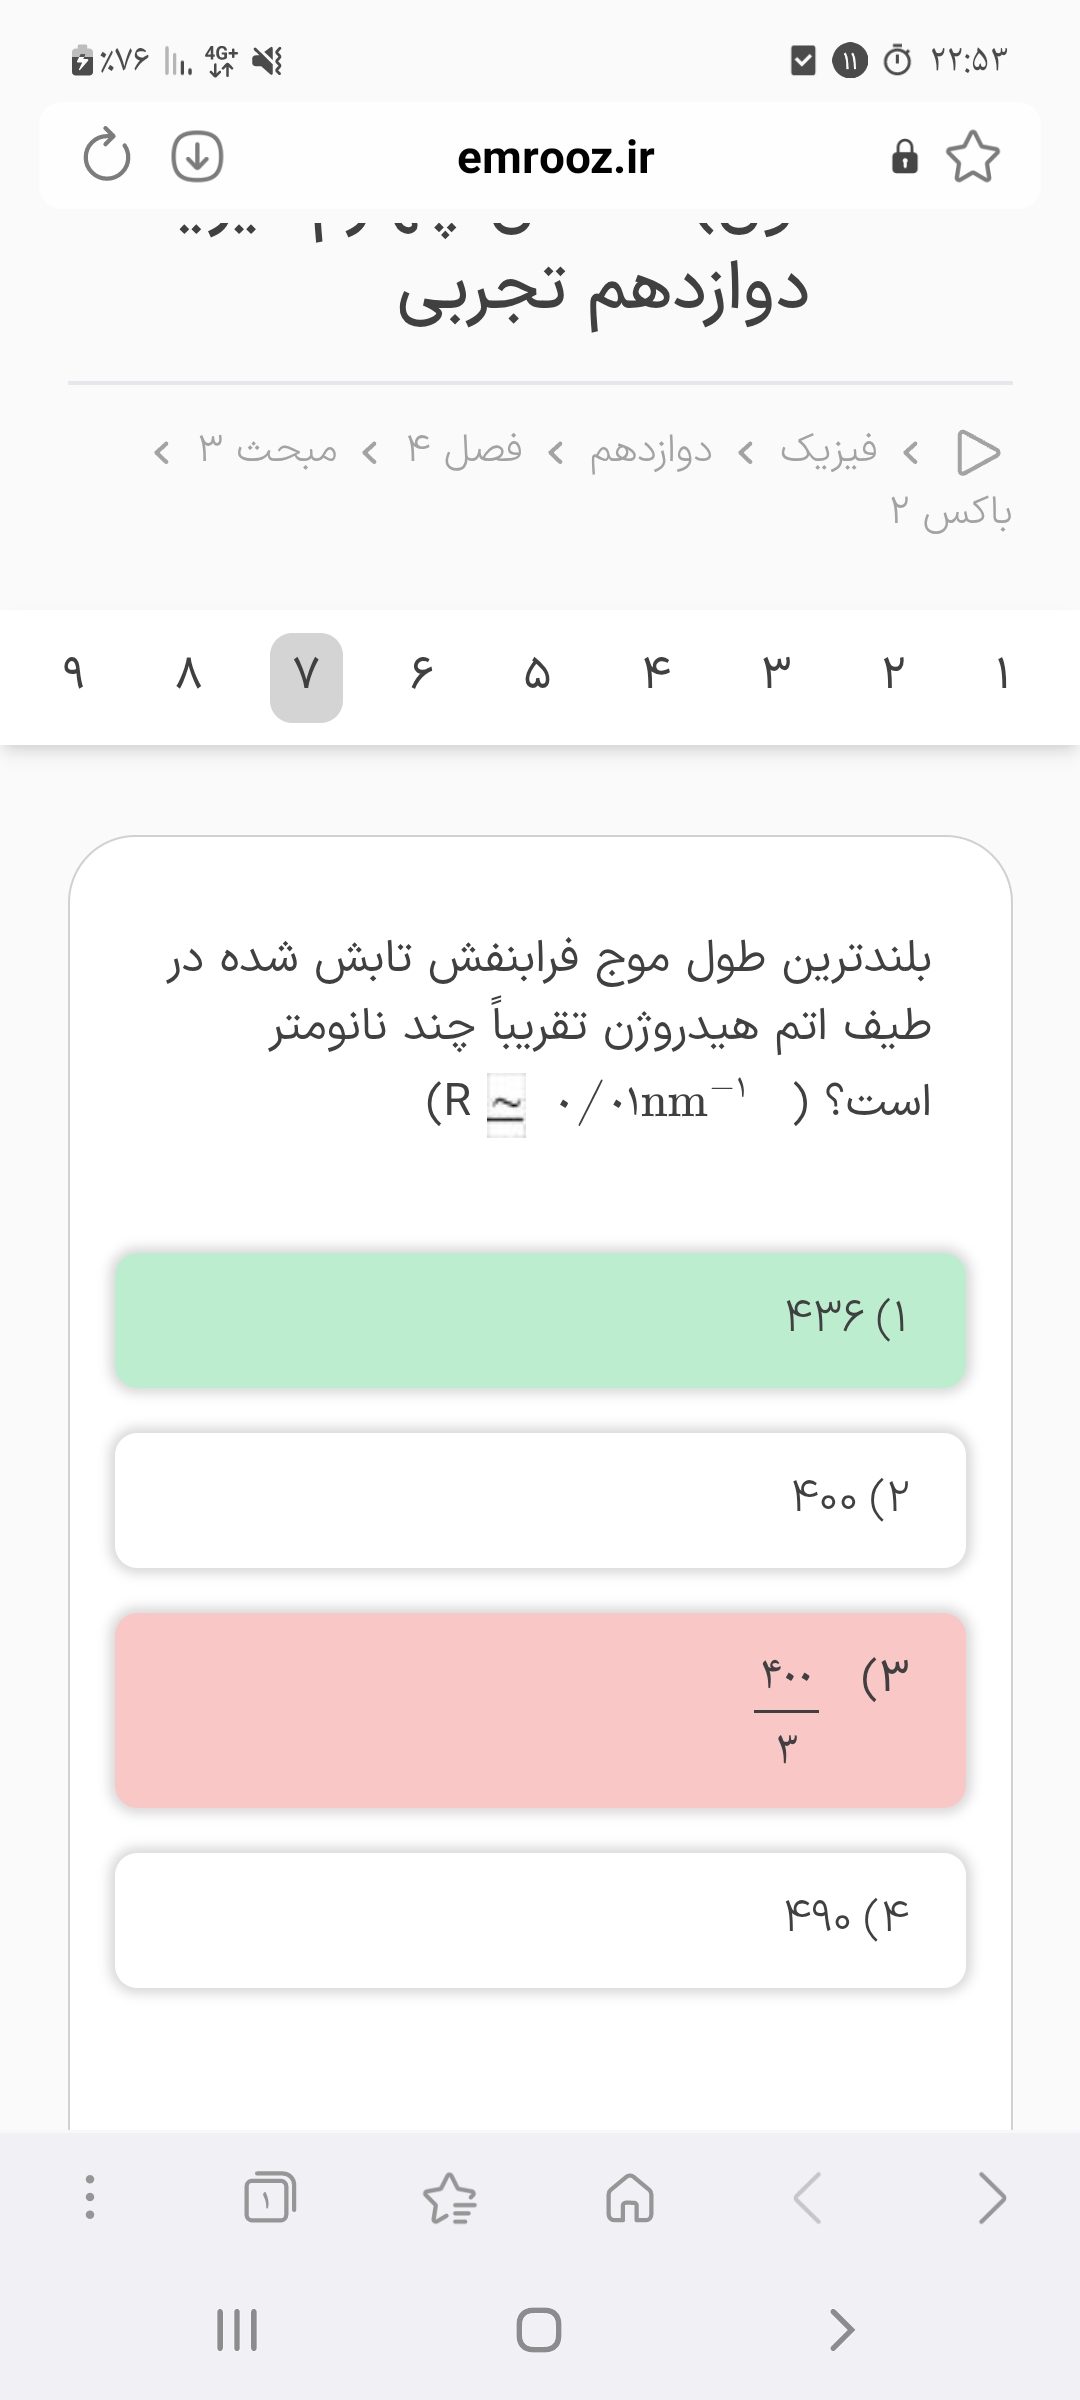Open the browser home icon

point(630,2199)
